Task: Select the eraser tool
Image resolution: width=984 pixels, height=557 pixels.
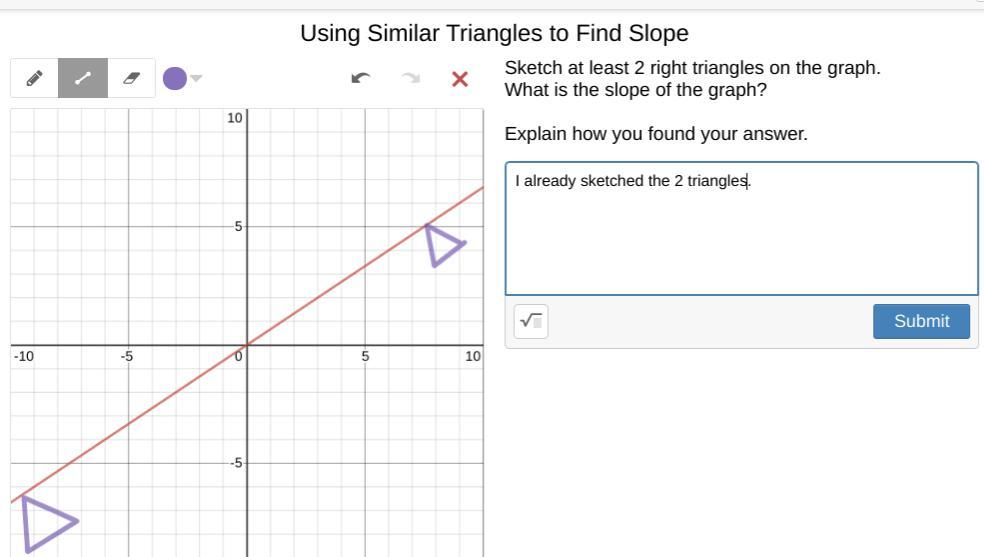Action: click(x=131, y=78)
